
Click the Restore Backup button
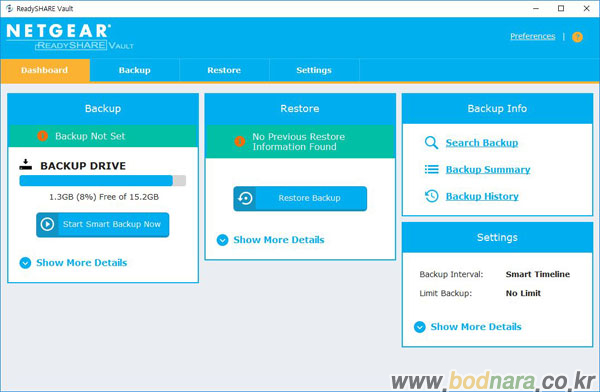point(300,198)
